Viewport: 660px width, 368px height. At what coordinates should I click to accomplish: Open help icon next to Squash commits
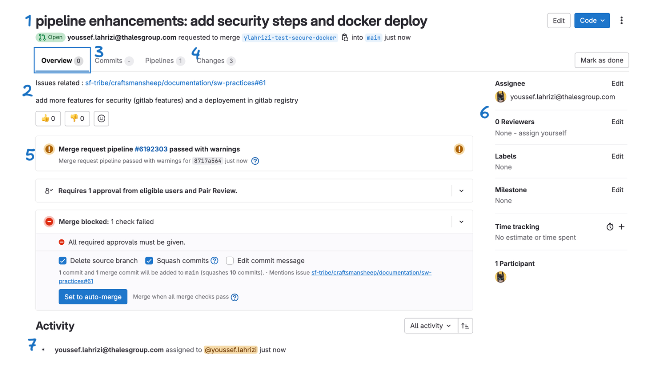[x=214, y=261]
